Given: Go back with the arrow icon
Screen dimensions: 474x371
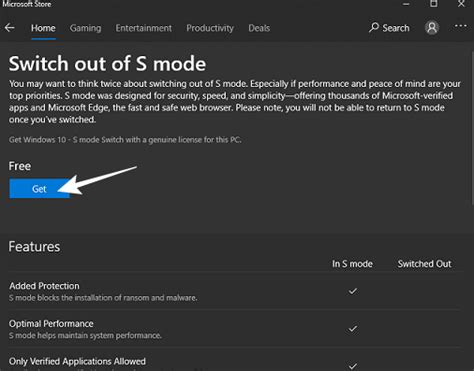Looking at the screenshot, I should (x=10, y=28).
